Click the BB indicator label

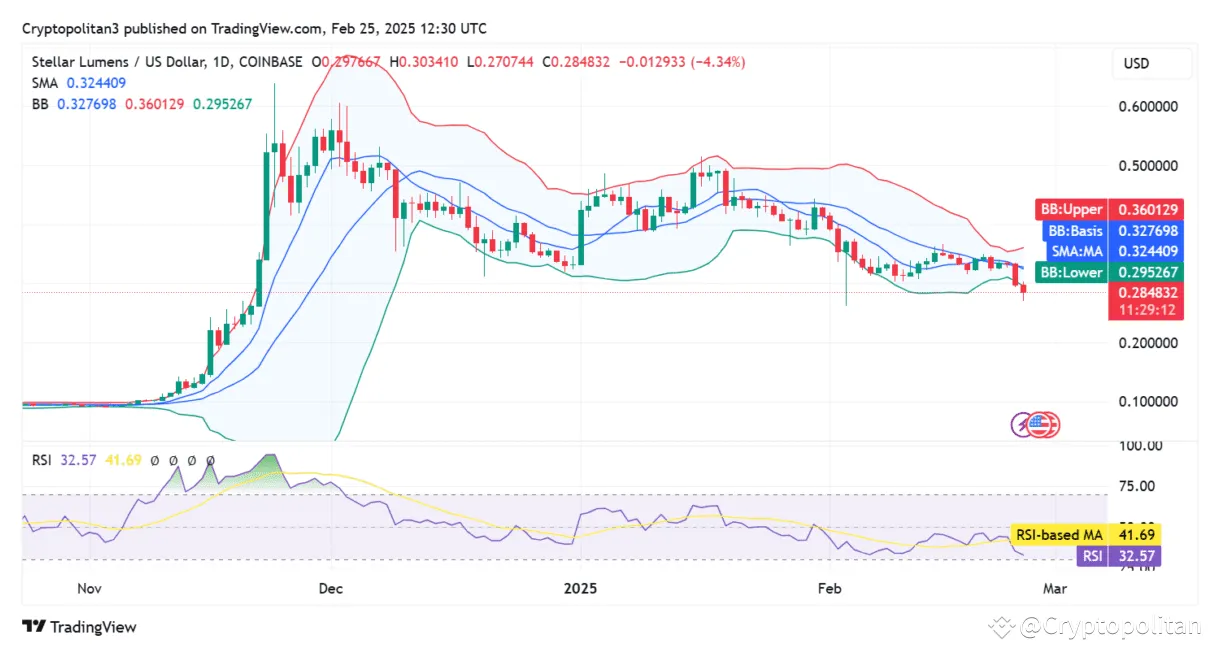(x=38, y=104)
